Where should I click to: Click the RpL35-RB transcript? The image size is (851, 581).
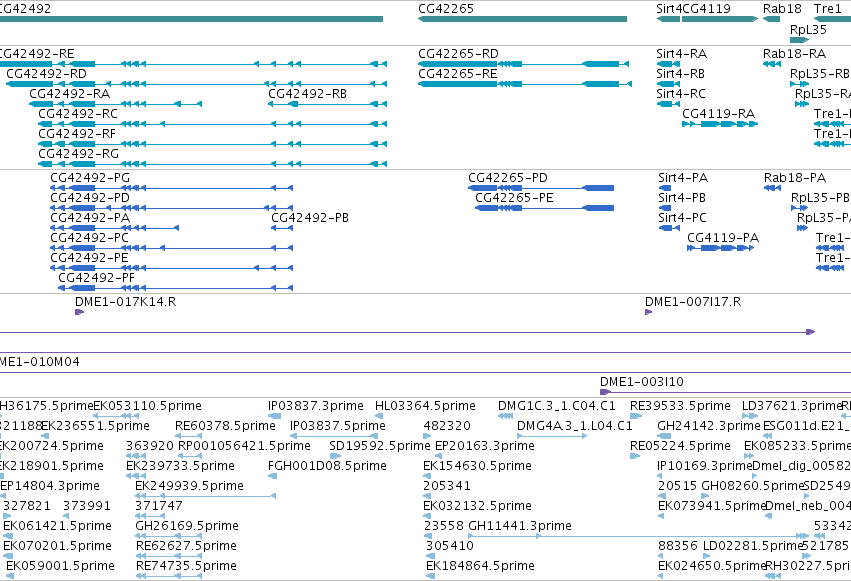coord(799,84)
